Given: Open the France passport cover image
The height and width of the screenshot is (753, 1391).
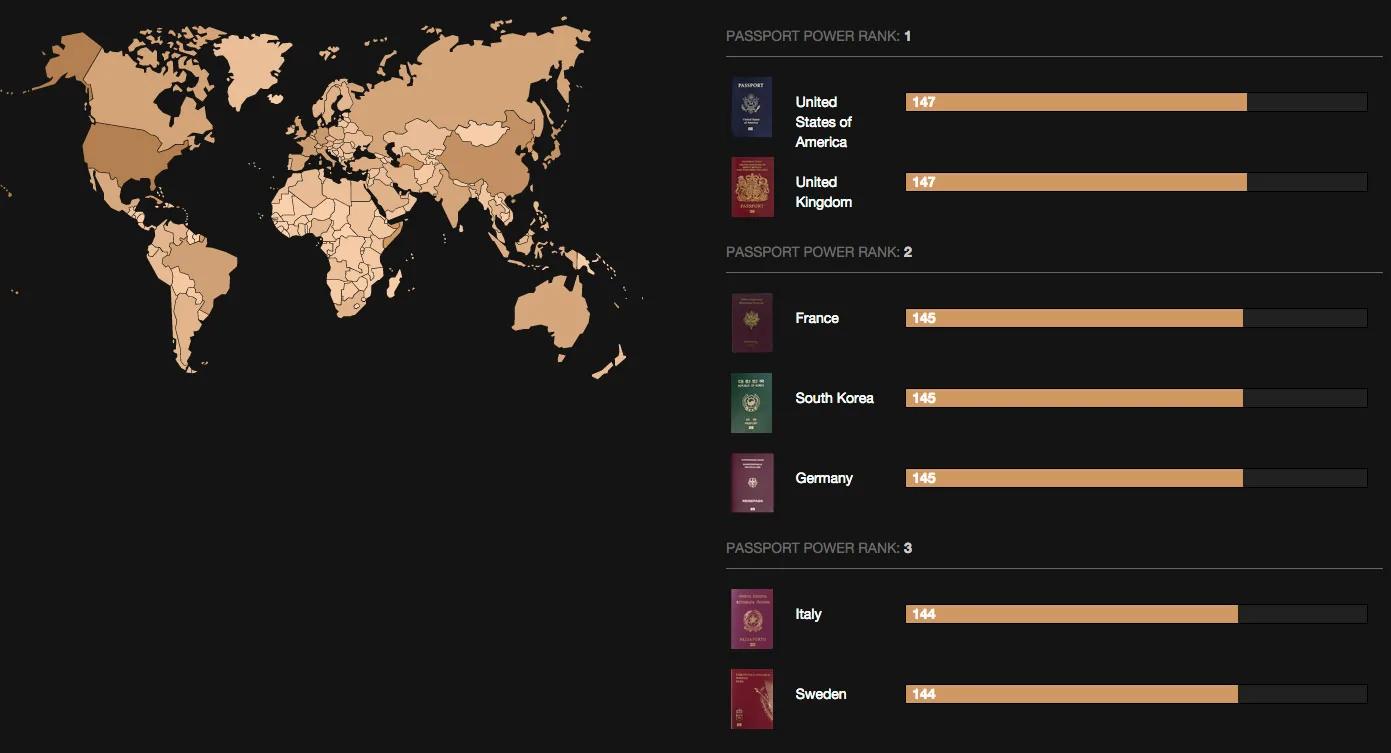Looking at the screenshot, I should click(752, 323).
